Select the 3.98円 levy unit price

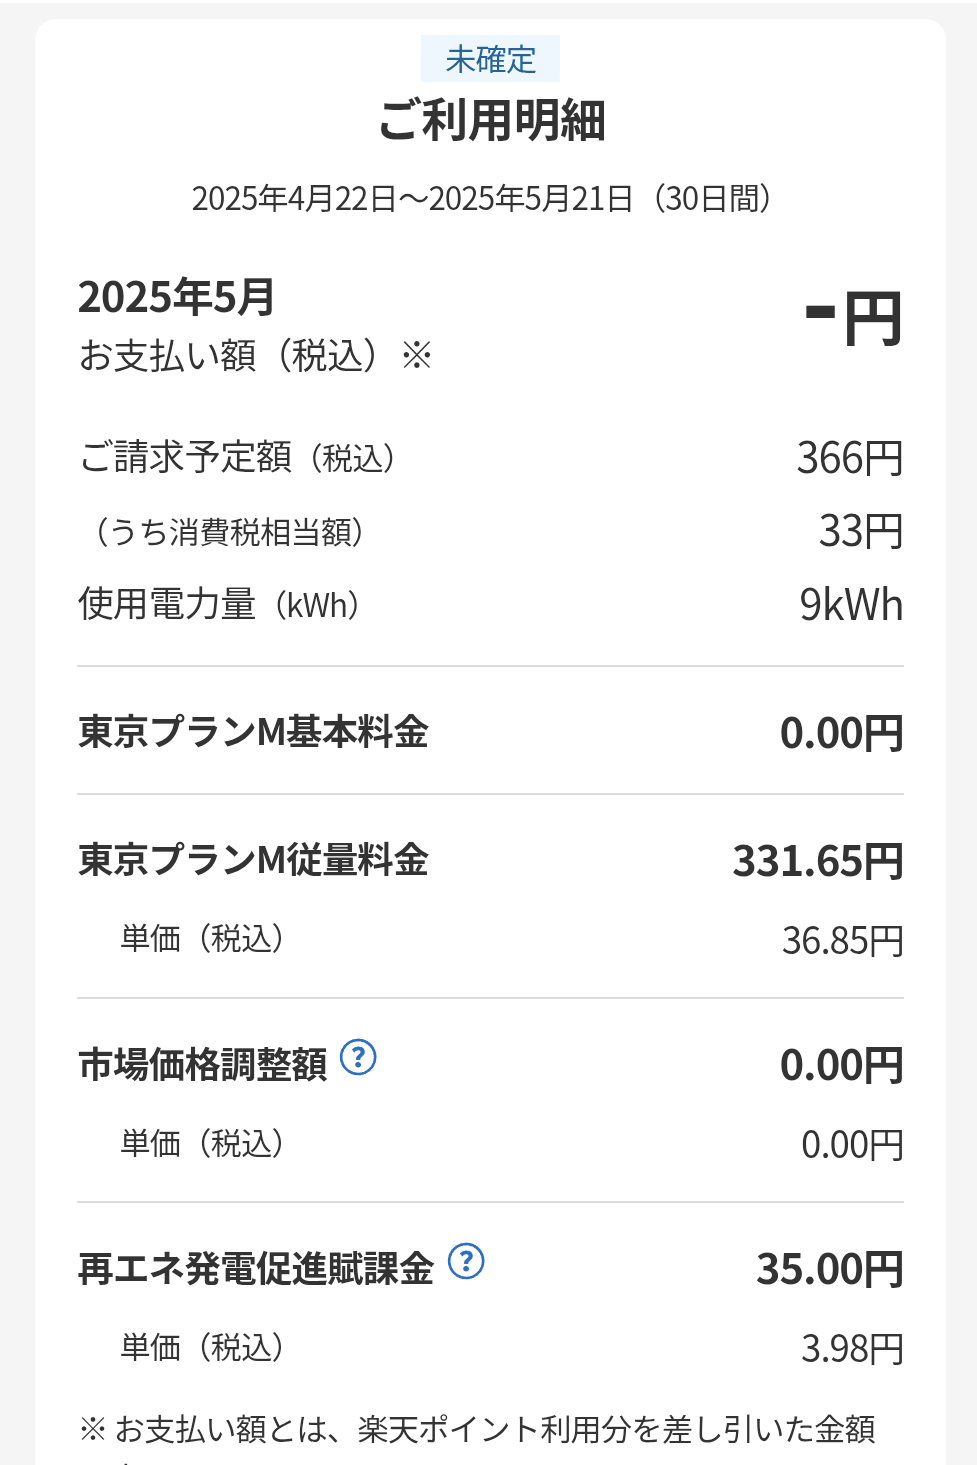[x=852, y=1349]
